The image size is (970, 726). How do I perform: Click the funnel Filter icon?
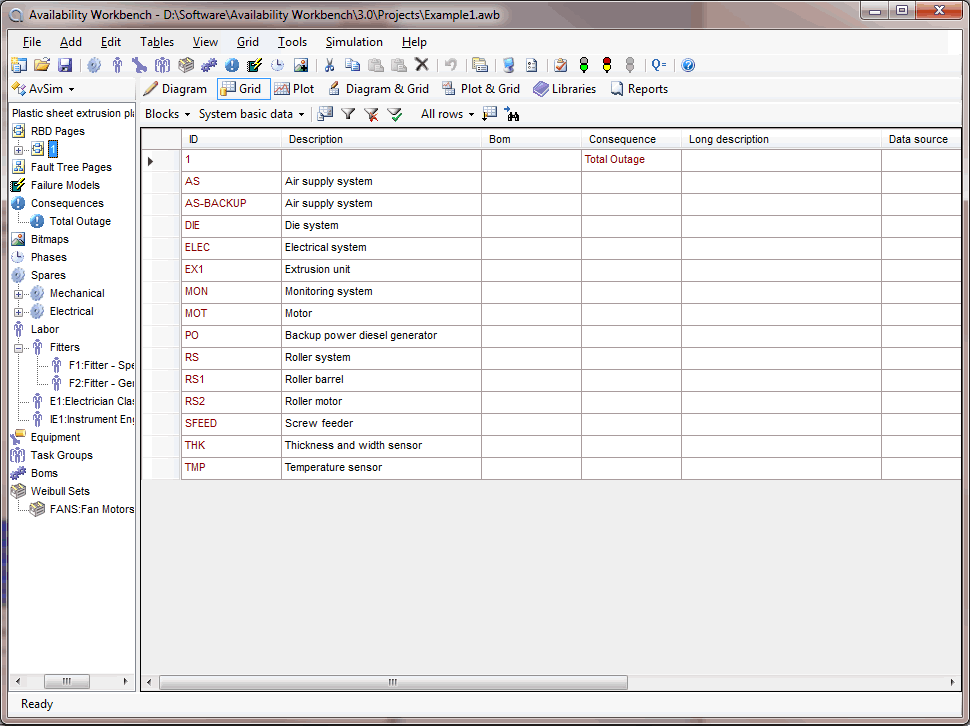pos(348,114)
